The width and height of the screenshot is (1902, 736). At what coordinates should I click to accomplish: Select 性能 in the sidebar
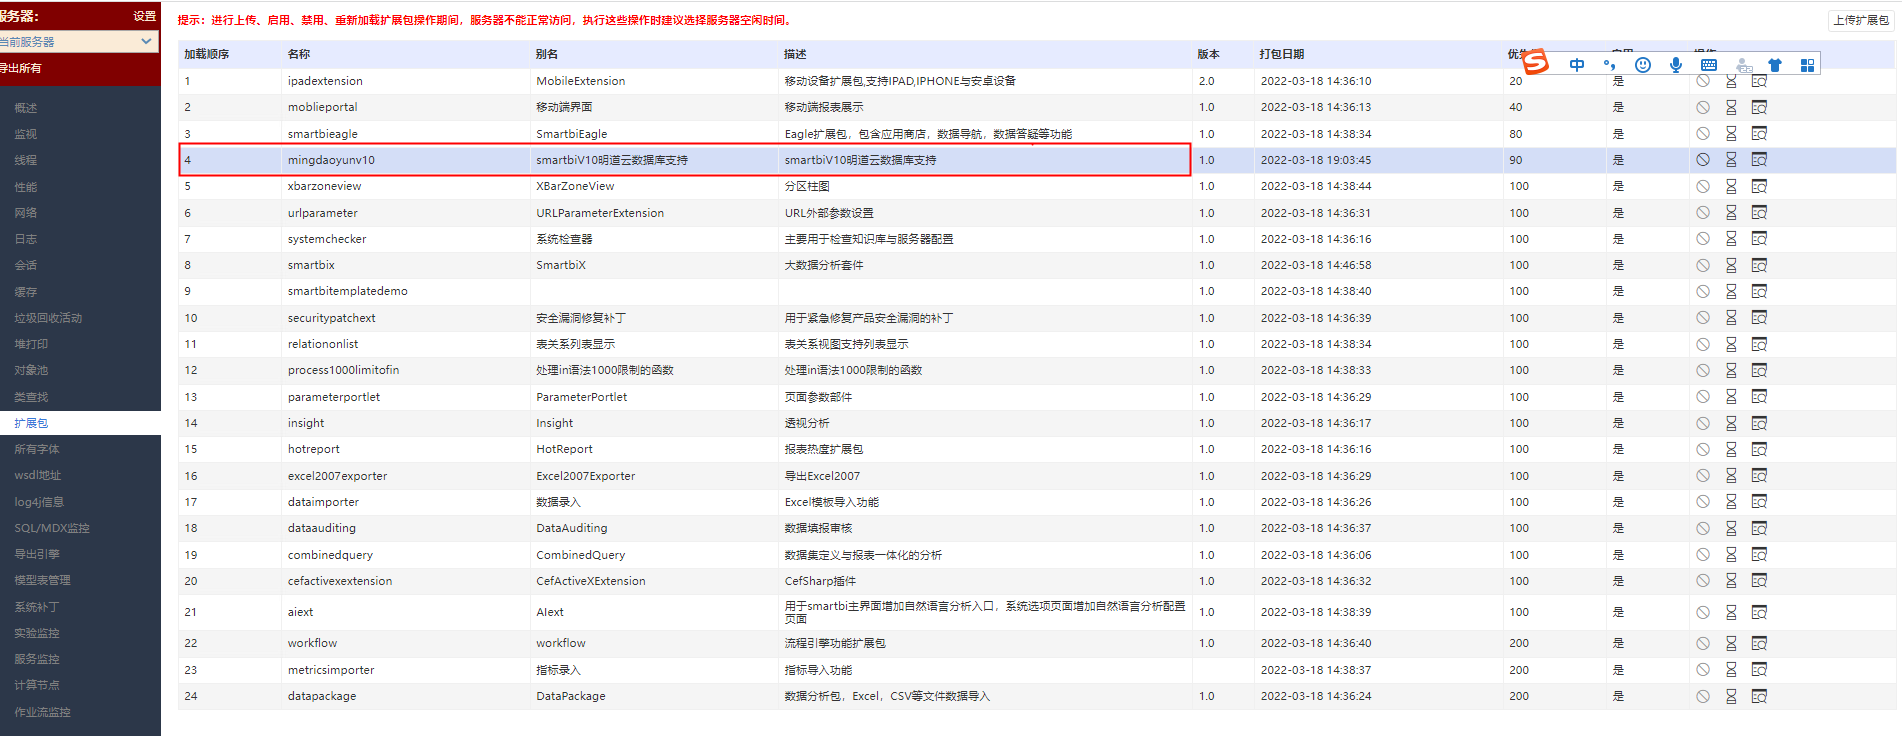coord(26,187)
